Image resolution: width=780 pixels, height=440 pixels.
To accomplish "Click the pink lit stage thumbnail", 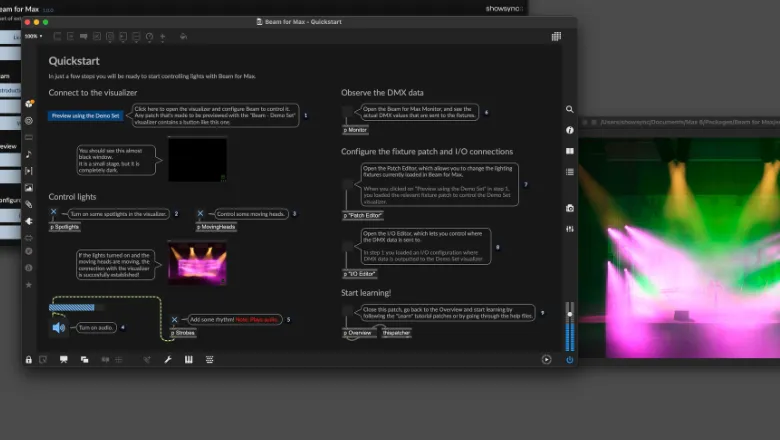I will click(197, 263).
